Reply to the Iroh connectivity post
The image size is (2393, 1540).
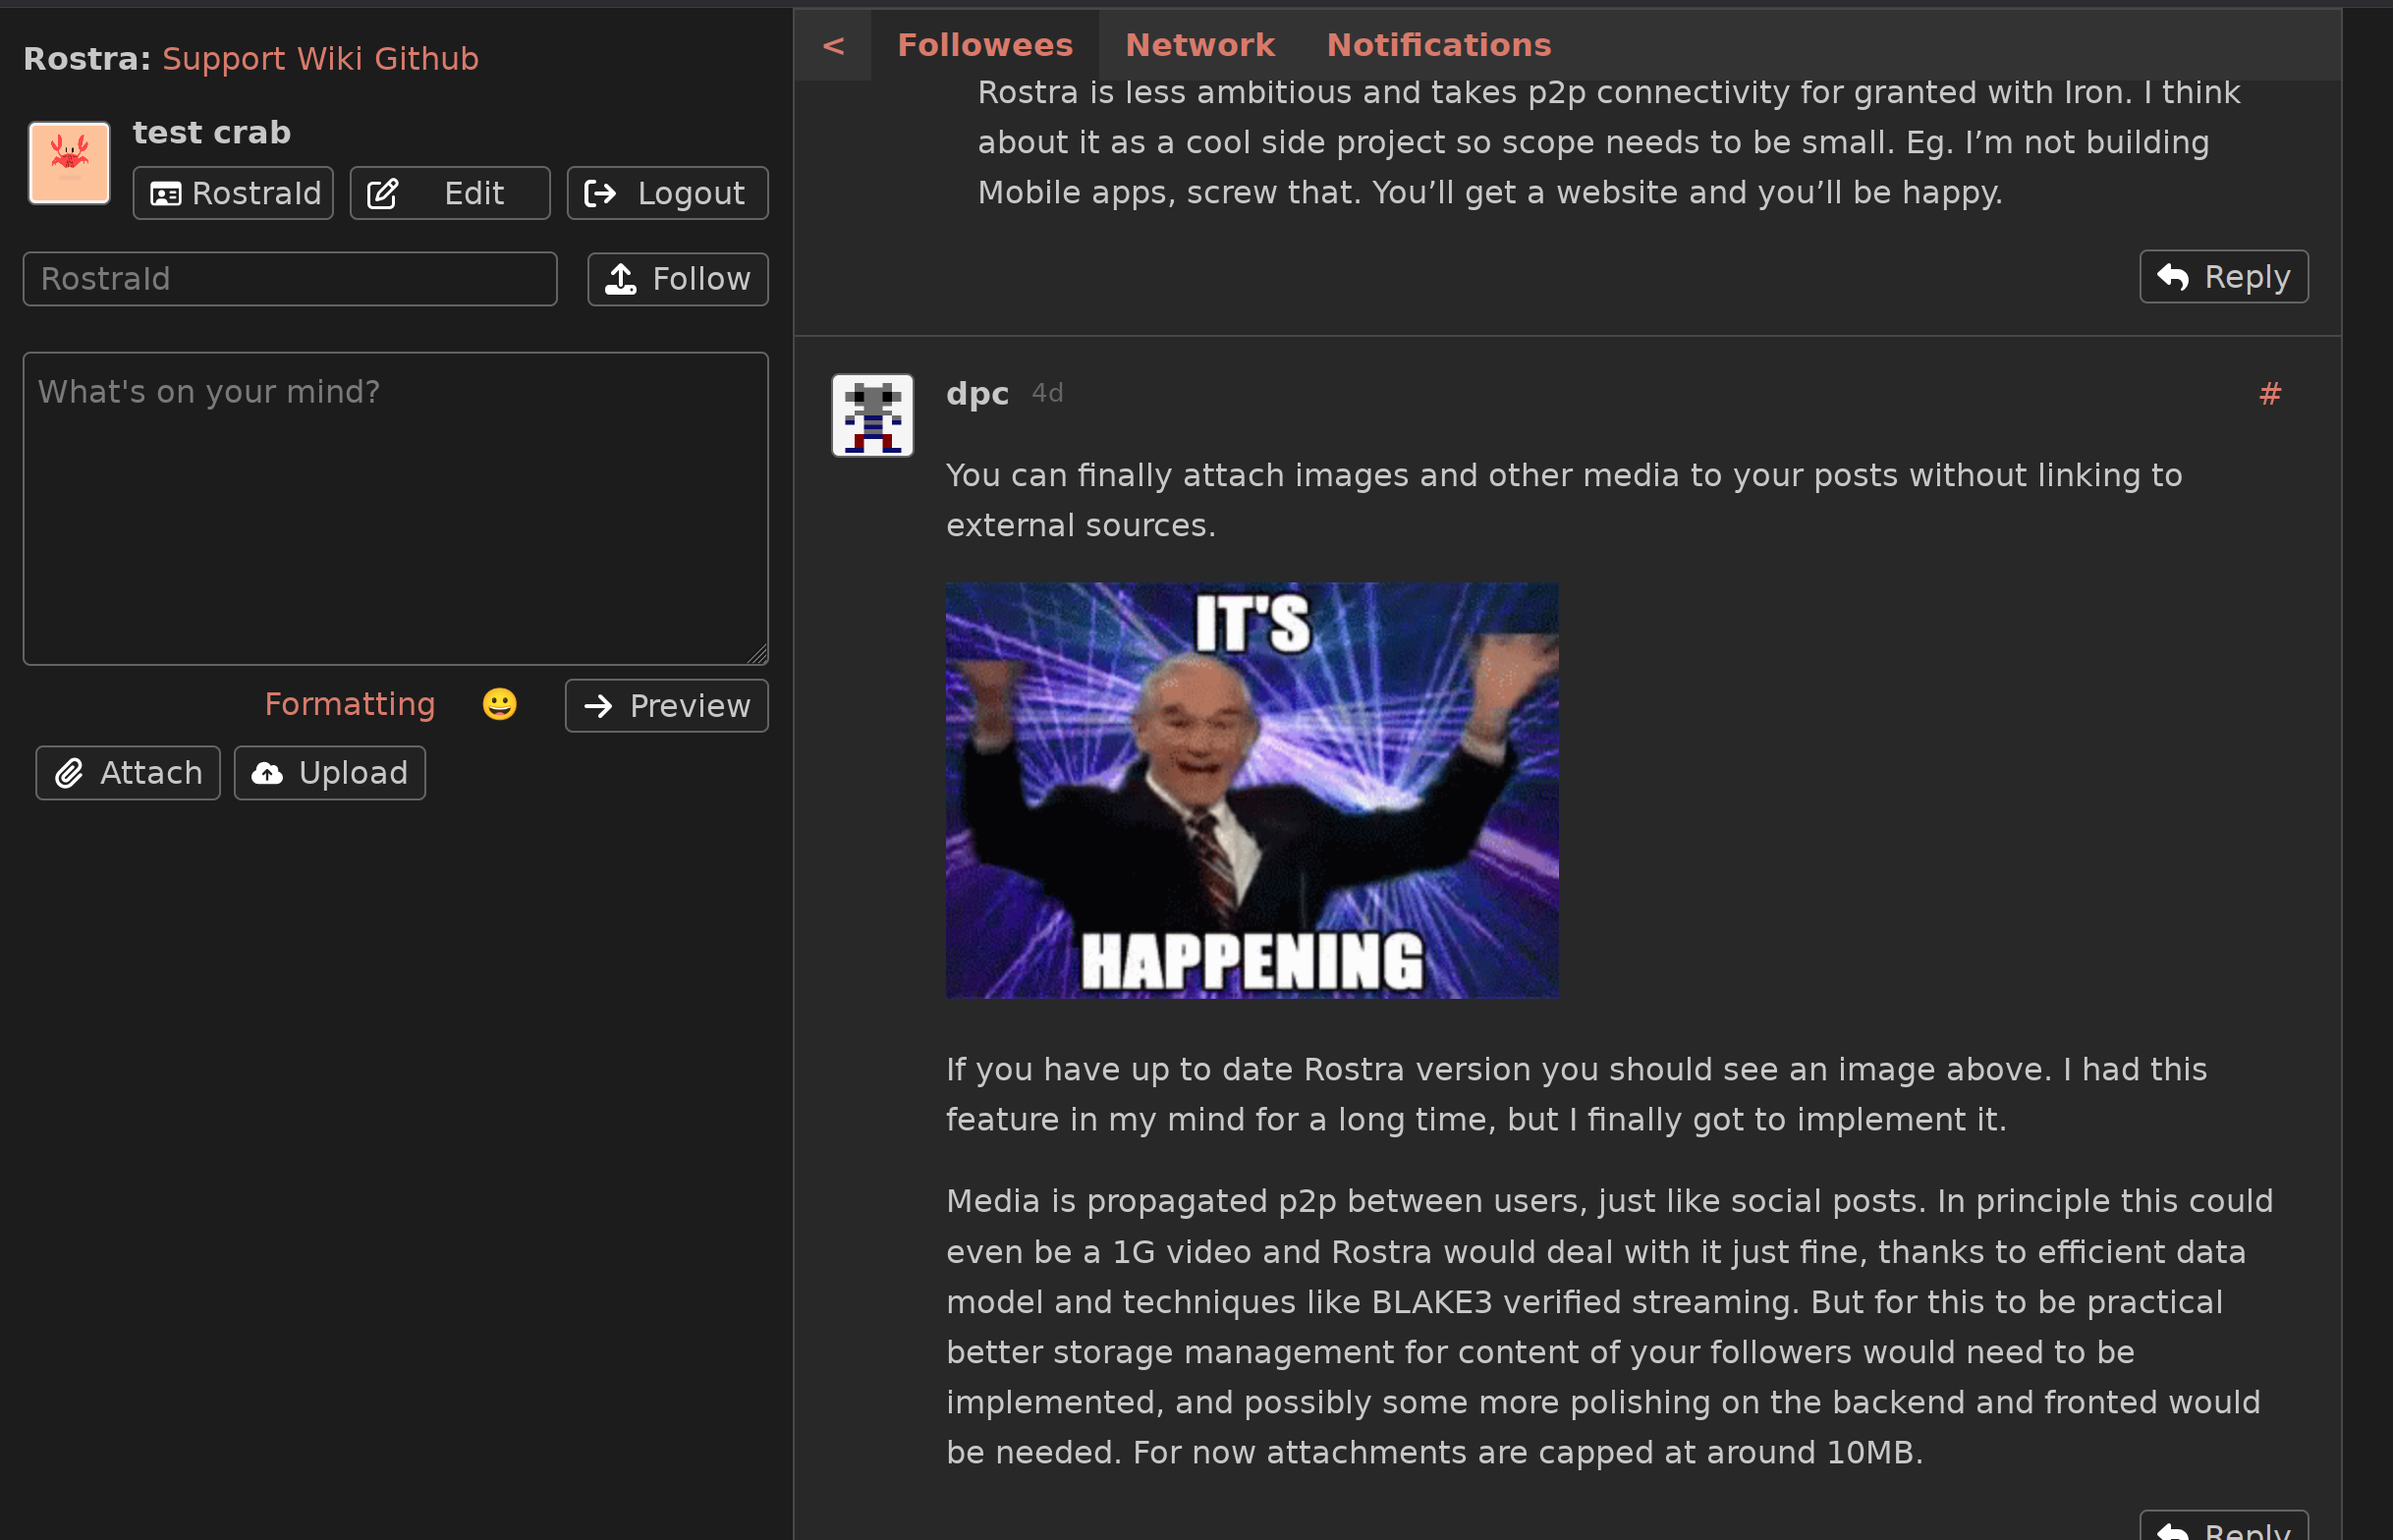coord(2223,277)
